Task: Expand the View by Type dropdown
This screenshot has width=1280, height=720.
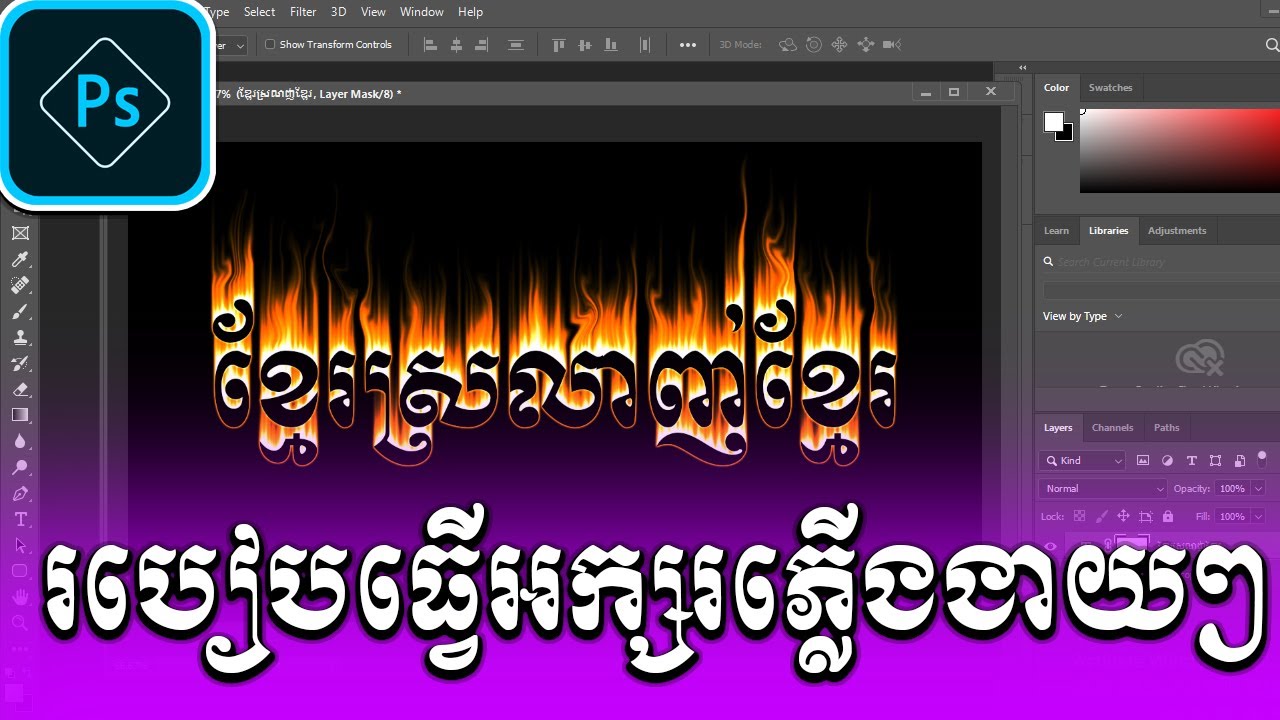Action: (1083, 316)
